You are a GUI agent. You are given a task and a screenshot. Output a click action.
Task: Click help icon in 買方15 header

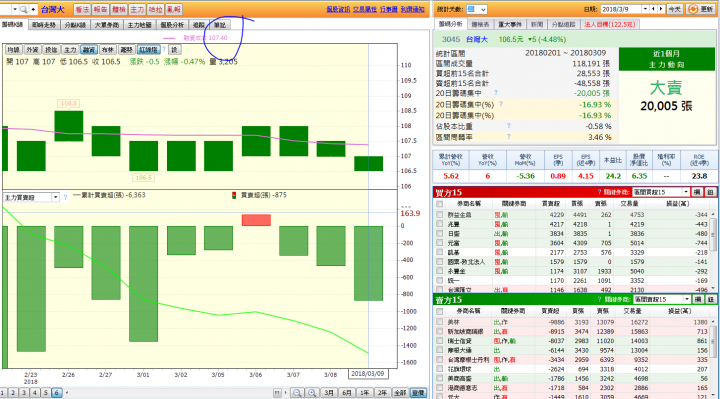(x=599, y=192)
